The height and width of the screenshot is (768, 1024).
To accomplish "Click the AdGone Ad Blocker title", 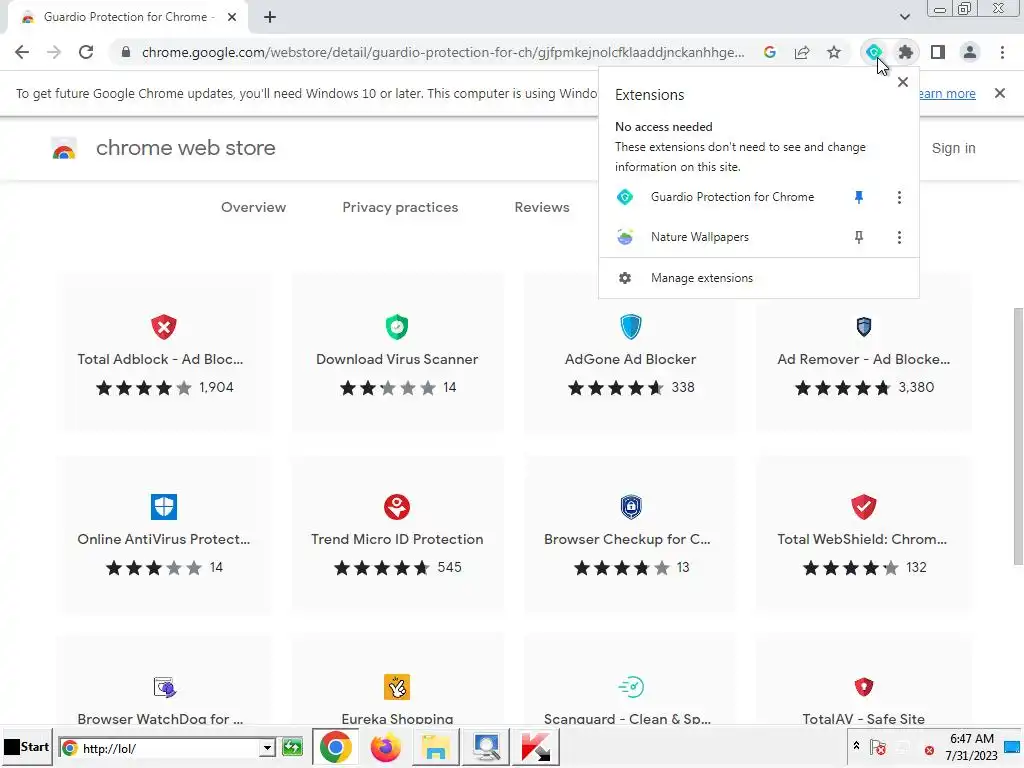I will [630, 359].
